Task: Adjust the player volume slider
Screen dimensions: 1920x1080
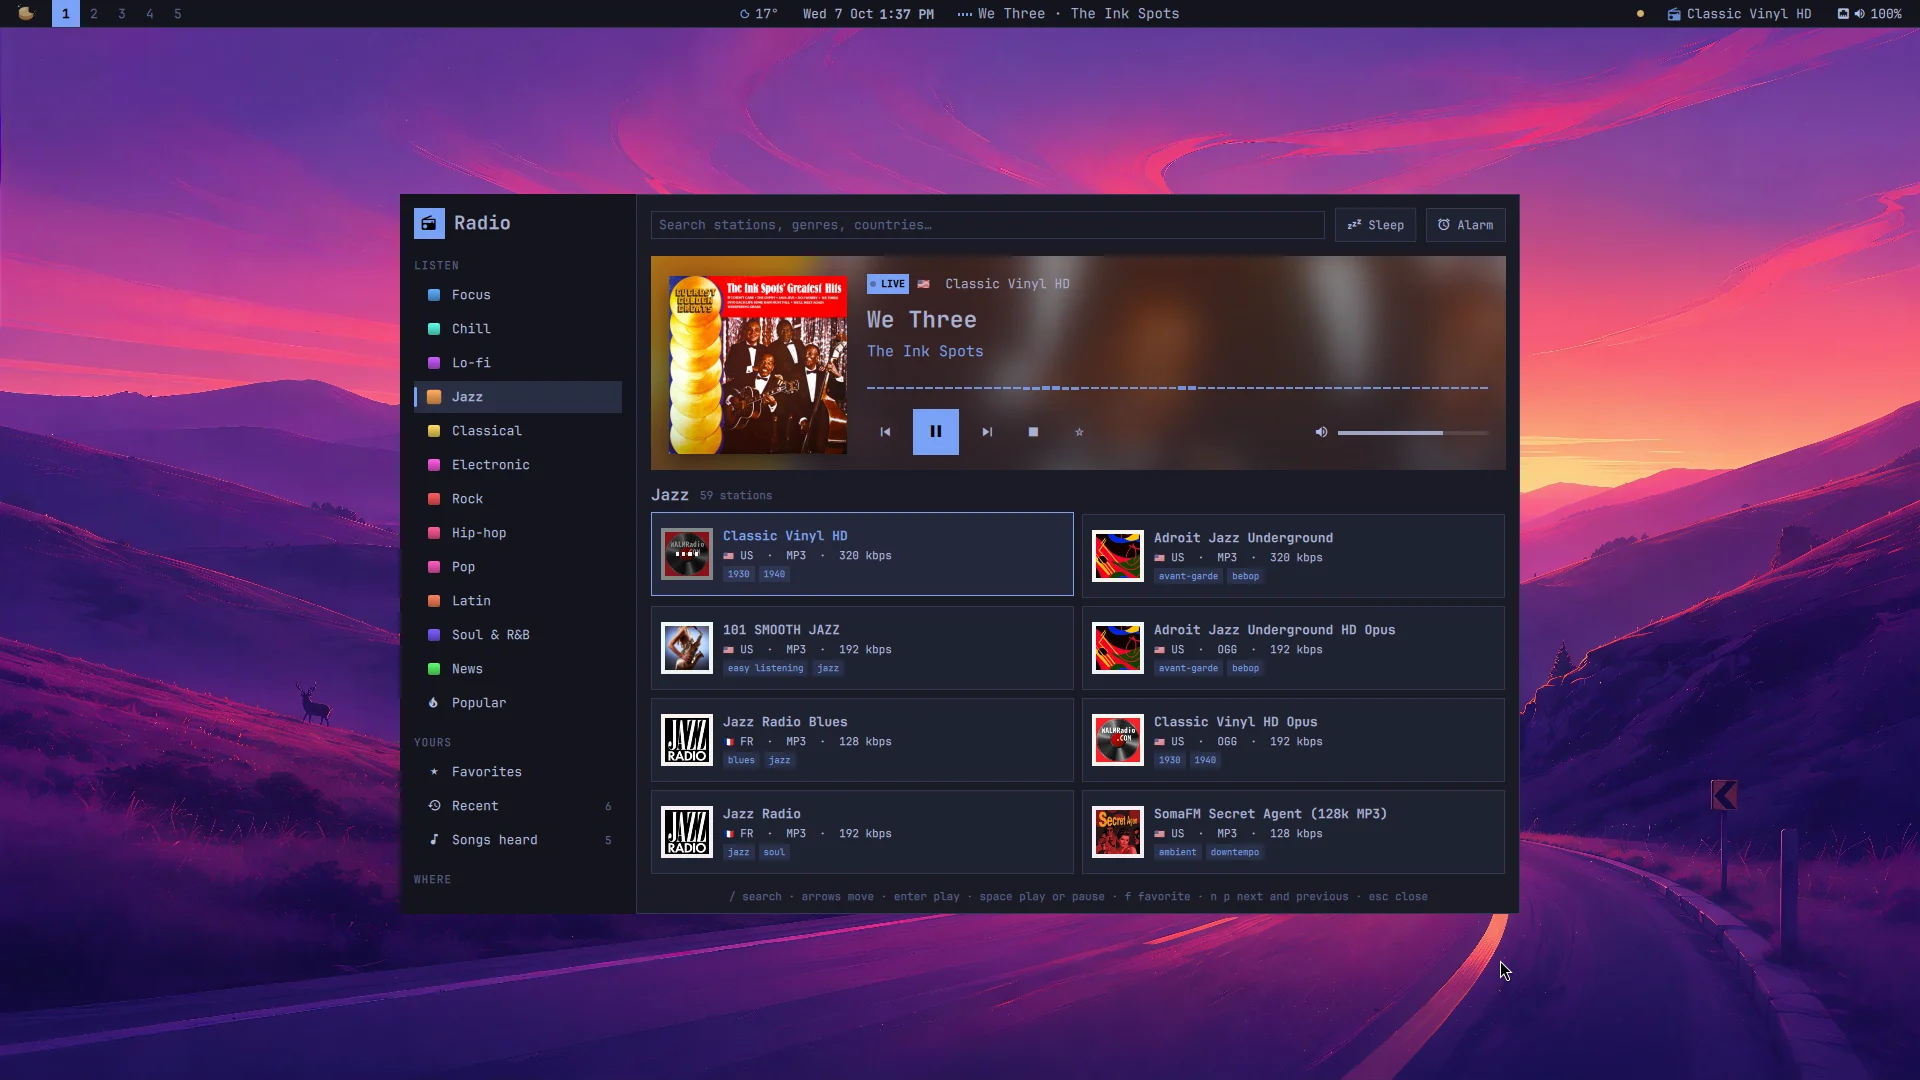Action: coord(1413,433)
